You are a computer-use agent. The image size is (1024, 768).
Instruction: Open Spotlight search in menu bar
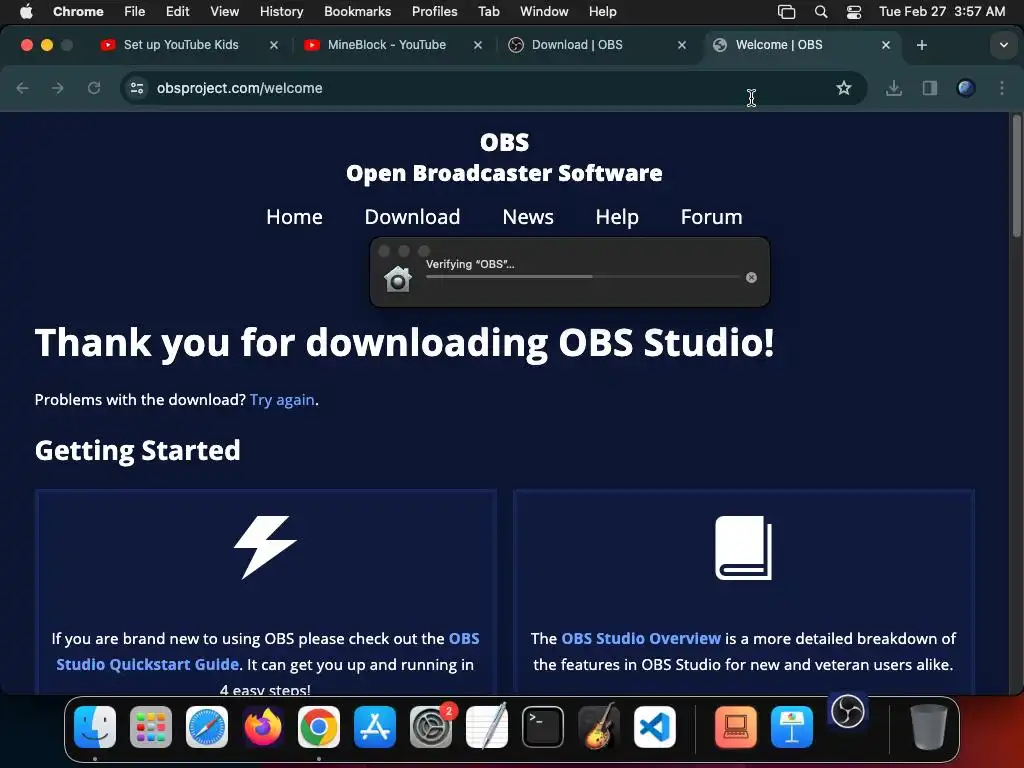click(x=821, y=11)
